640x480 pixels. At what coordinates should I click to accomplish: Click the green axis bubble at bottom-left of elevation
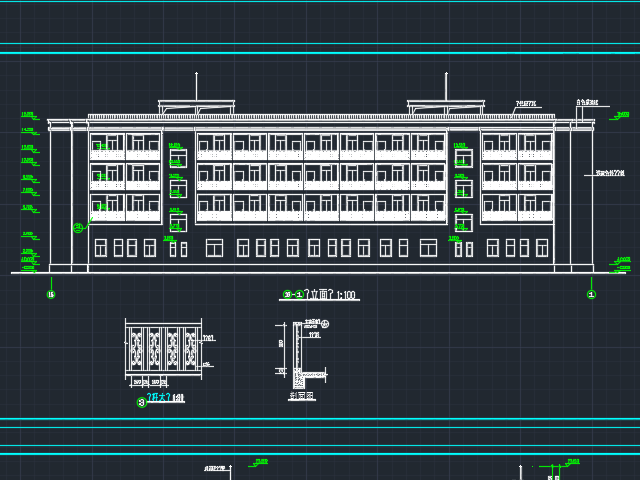(x=51, y=295)
